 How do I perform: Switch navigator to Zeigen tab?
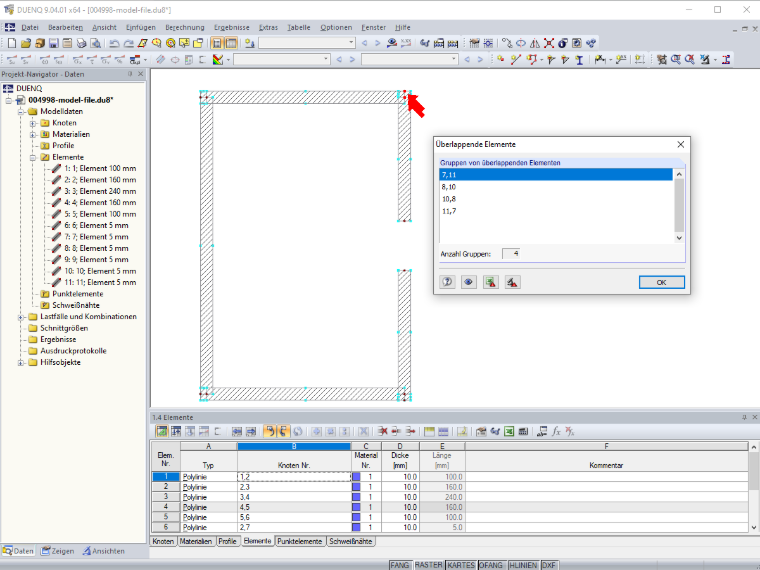point(58,551)
